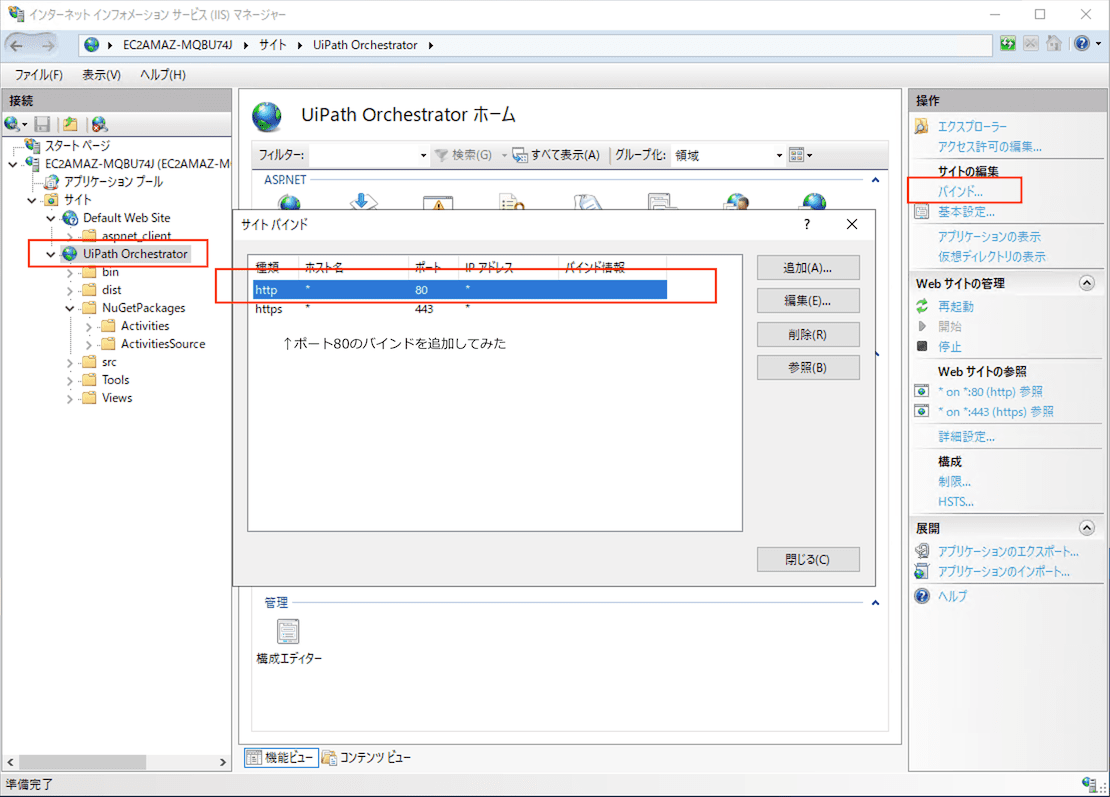Open the バインド... link in Actions

[x=960, y=191]
